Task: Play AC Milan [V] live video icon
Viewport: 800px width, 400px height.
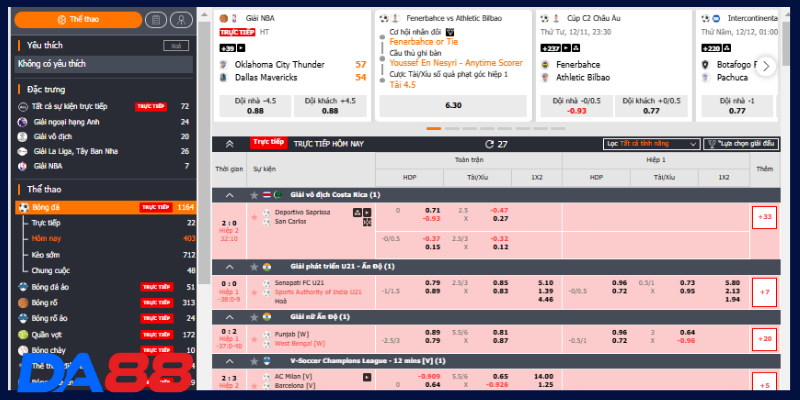Action: pyautogui.click(x=367, y=377)
